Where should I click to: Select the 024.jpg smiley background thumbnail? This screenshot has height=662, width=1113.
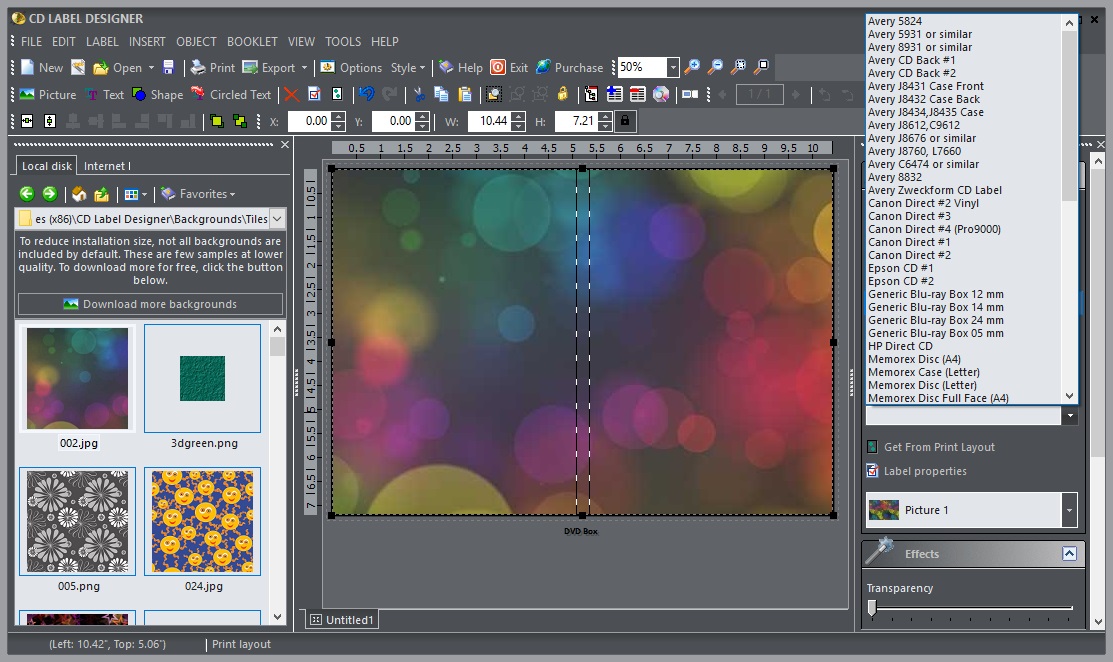201,521
